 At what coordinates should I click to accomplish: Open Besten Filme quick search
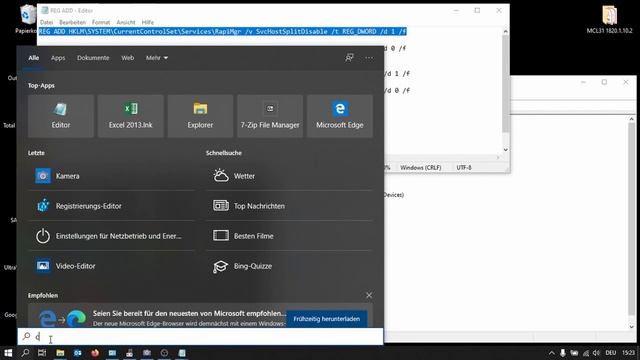pos(289,236)
